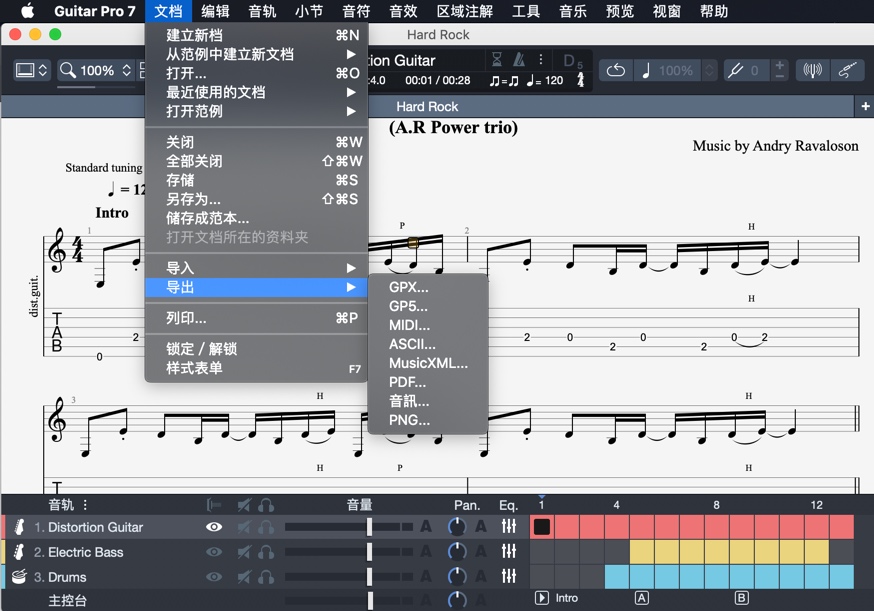
Task: Open the 音符 menu
Action: pyautogui.click(x=356, y=11)
